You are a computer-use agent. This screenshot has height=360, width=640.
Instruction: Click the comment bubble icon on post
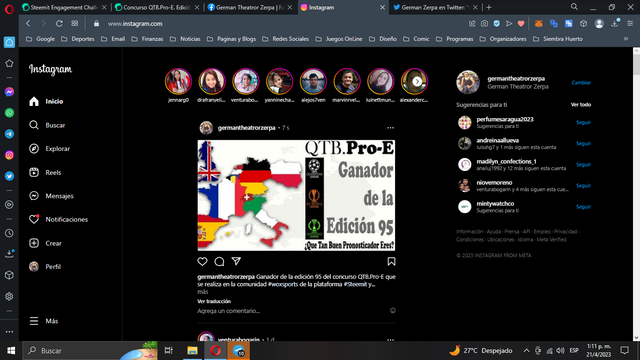pos(219,261)
